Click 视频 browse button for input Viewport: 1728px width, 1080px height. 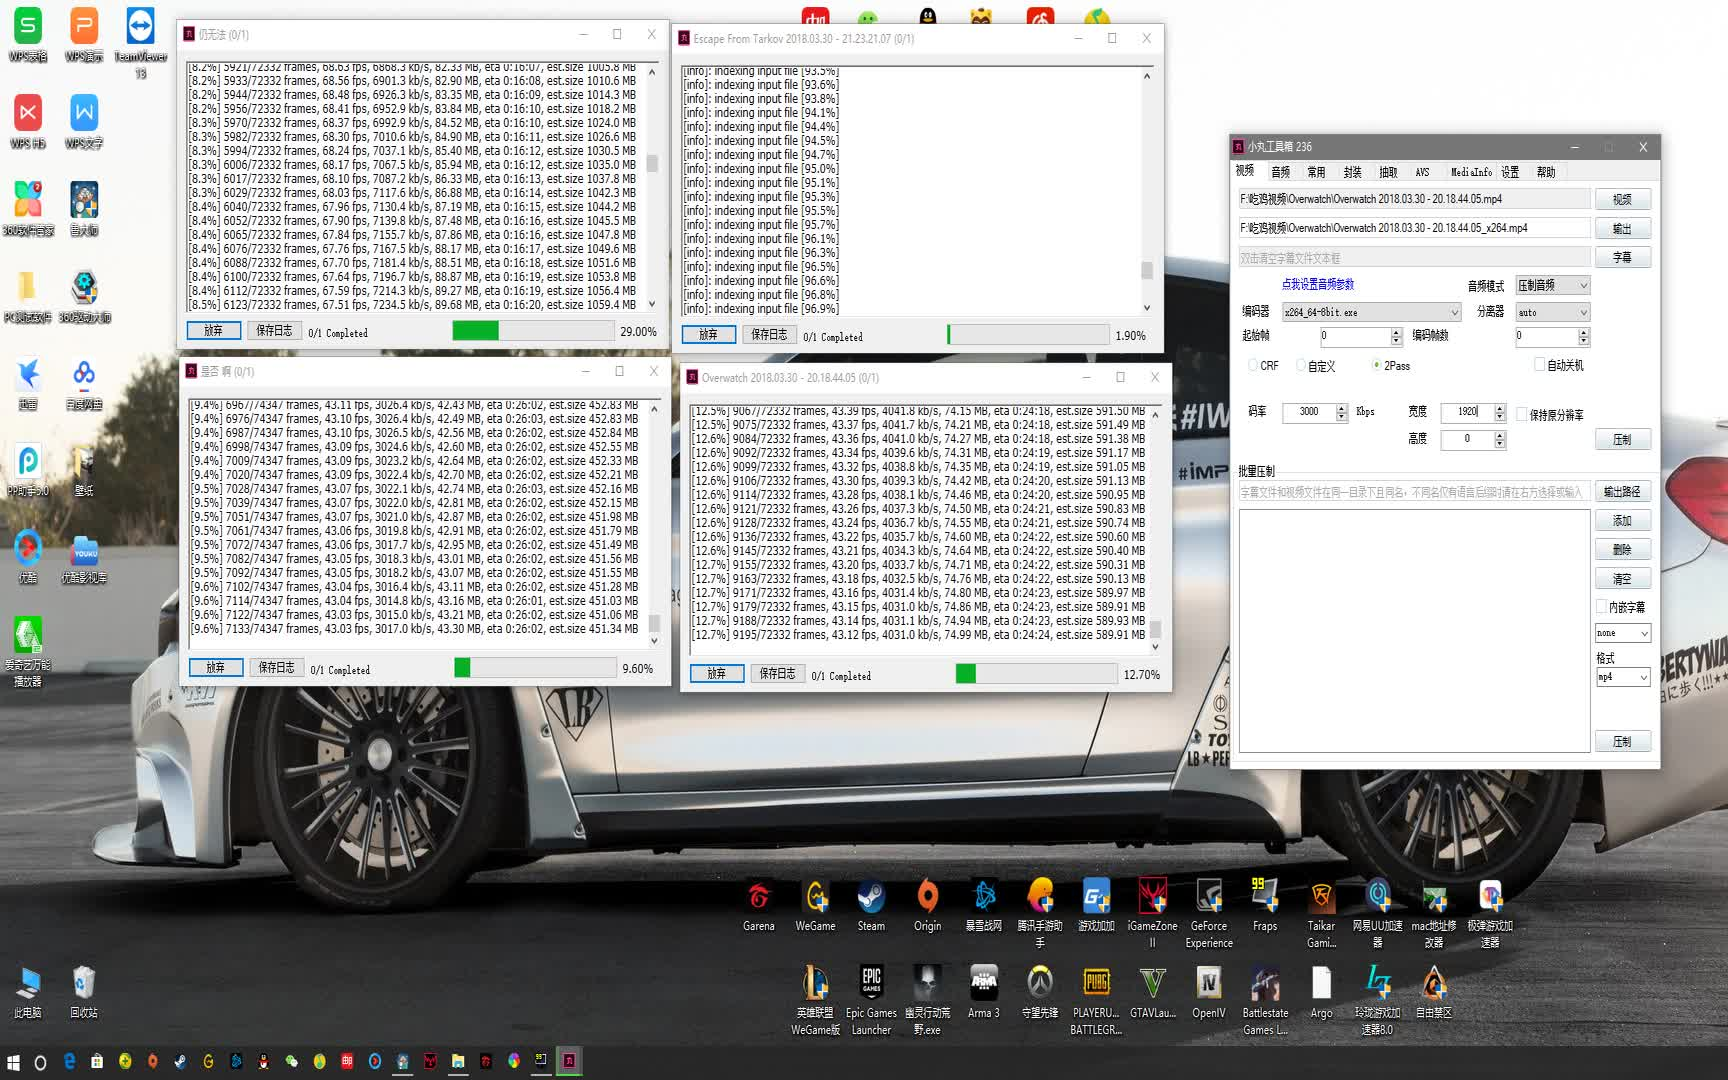pos(1622,199)
